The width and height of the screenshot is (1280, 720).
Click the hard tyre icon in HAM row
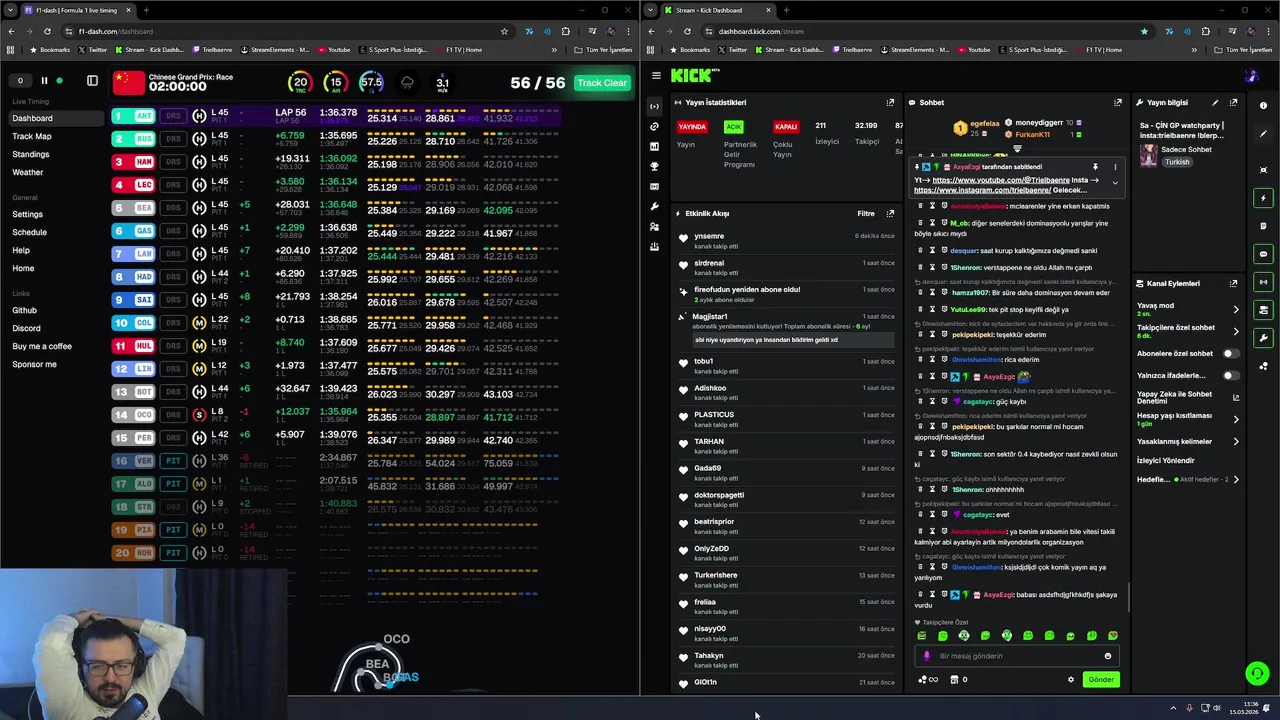199,162
